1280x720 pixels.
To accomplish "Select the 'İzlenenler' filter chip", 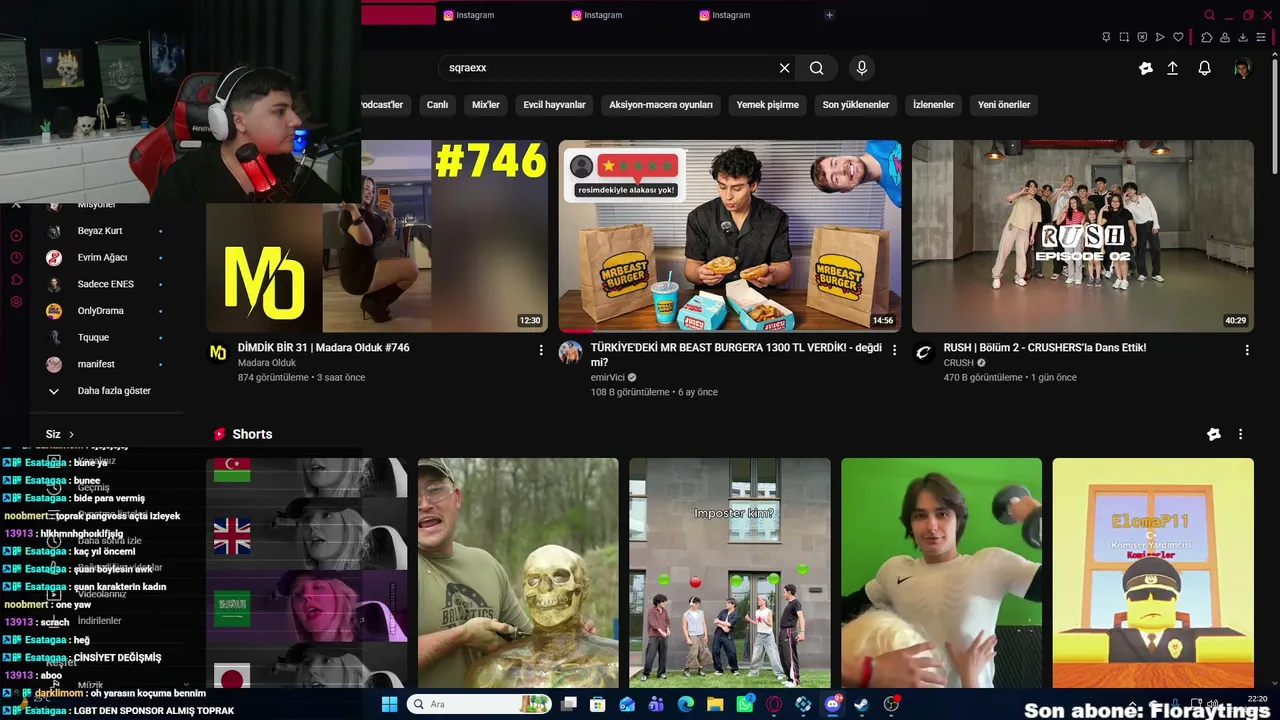I will click(x=933, y=104).
